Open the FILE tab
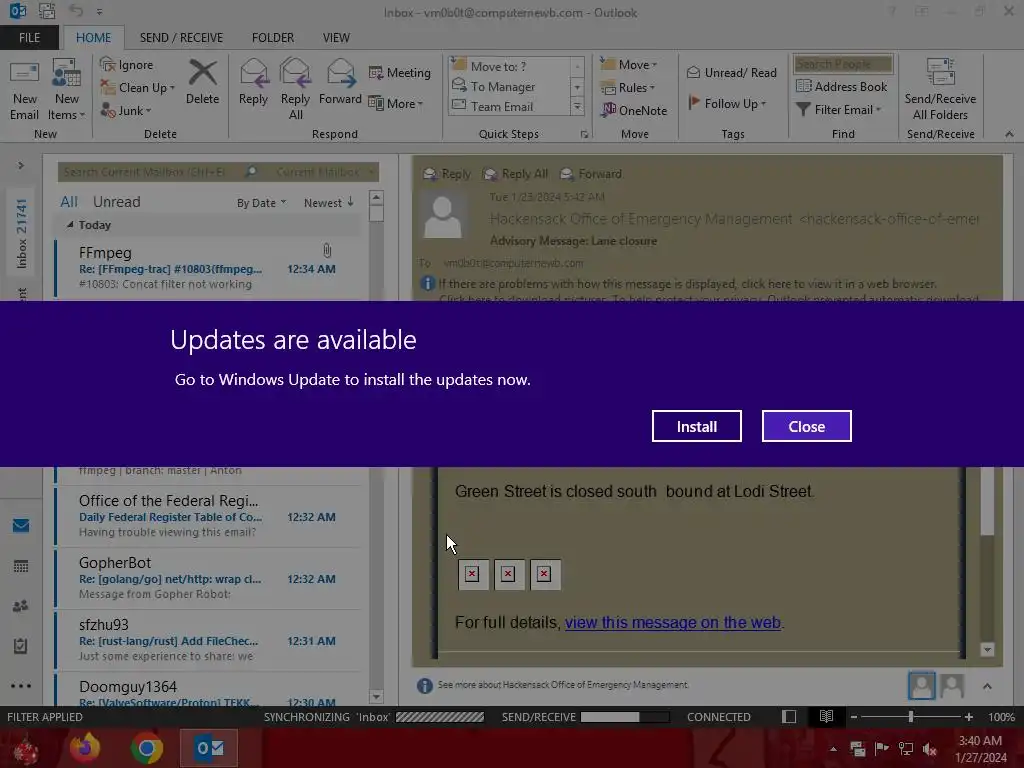 click(x=29, y=37)
